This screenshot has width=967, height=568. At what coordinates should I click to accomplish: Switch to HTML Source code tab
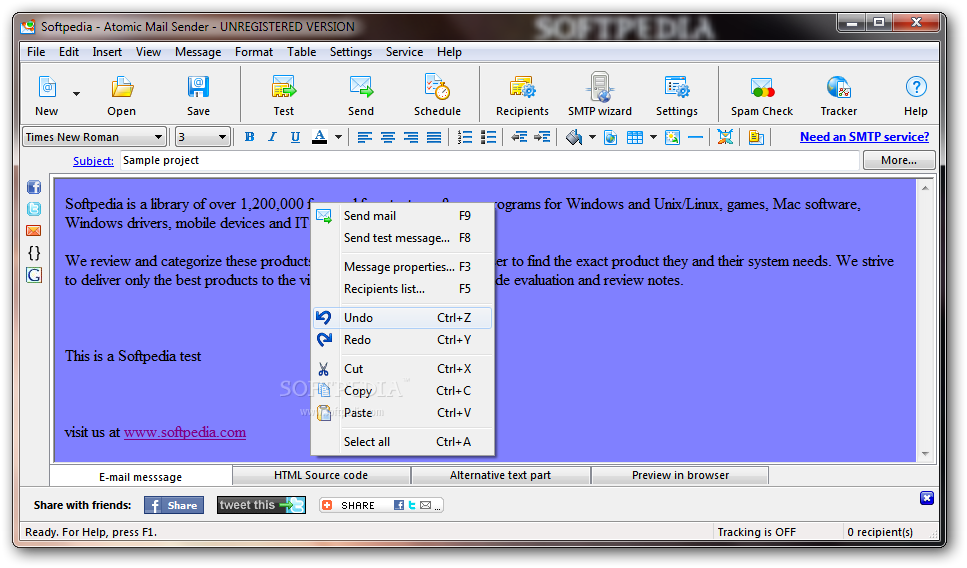(321, 475)
